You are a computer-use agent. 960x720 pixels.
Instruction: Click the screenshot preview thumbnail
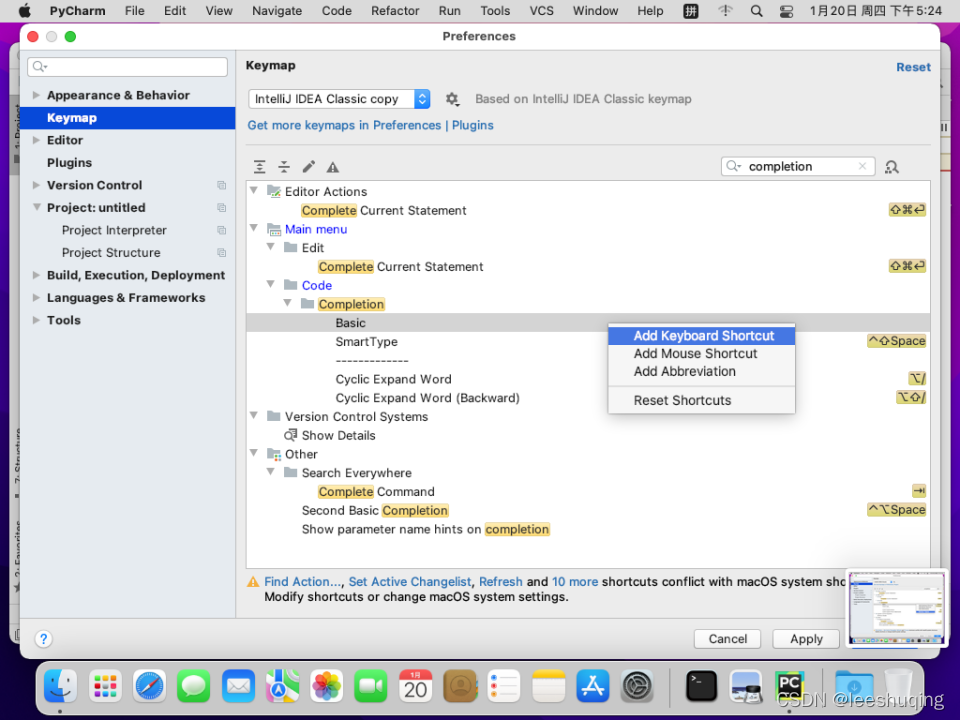pos(896,609)
